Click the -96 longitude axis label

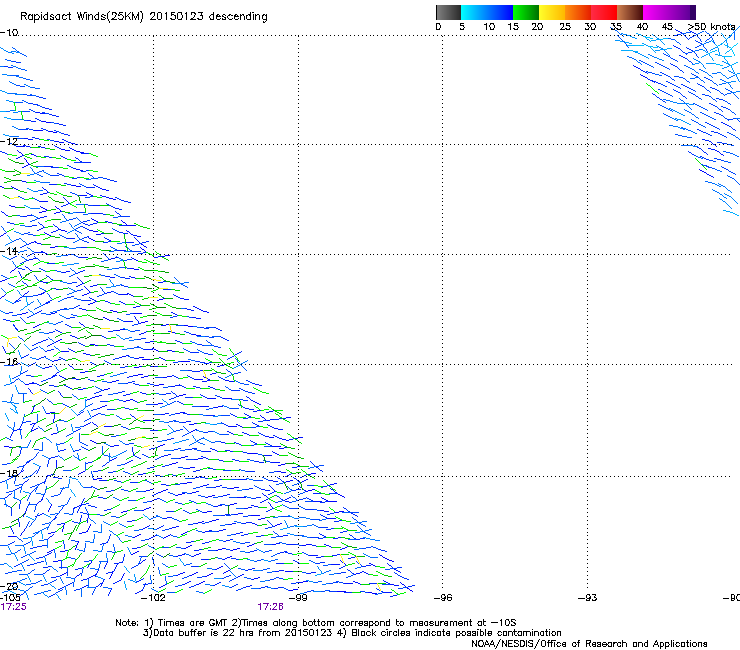443,598
